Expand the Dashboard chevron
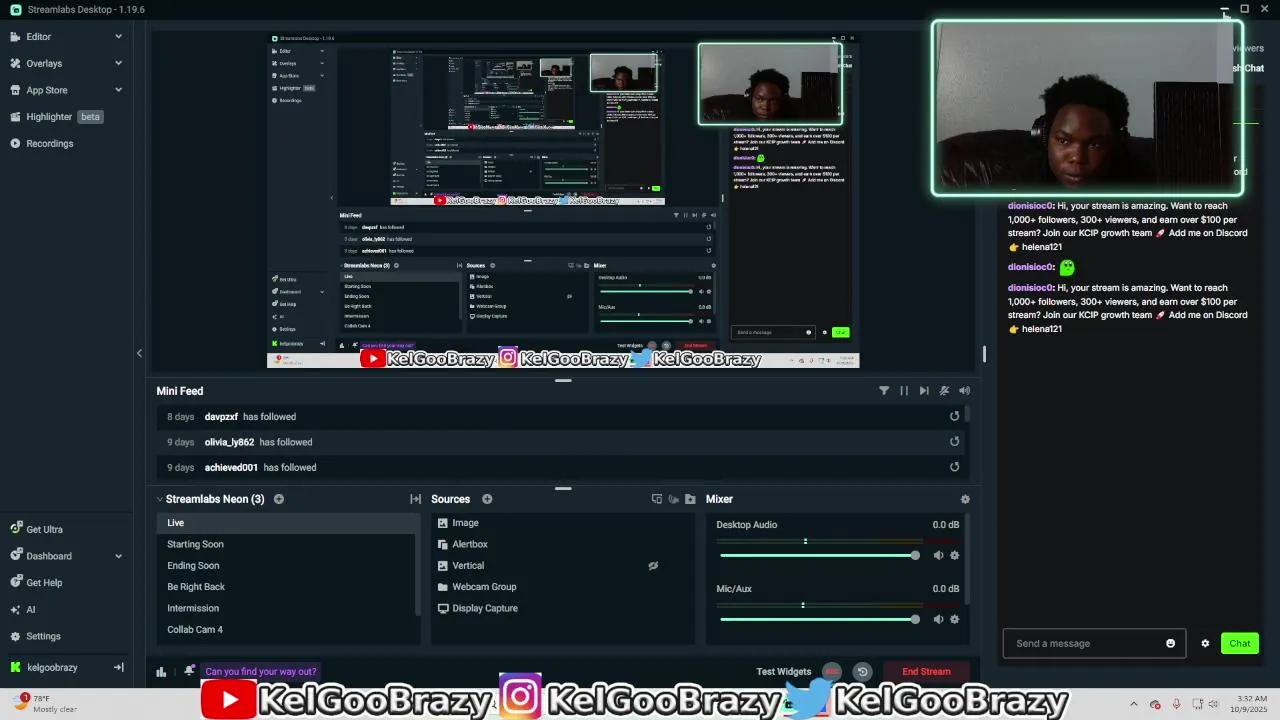 [x=118, y=556]
